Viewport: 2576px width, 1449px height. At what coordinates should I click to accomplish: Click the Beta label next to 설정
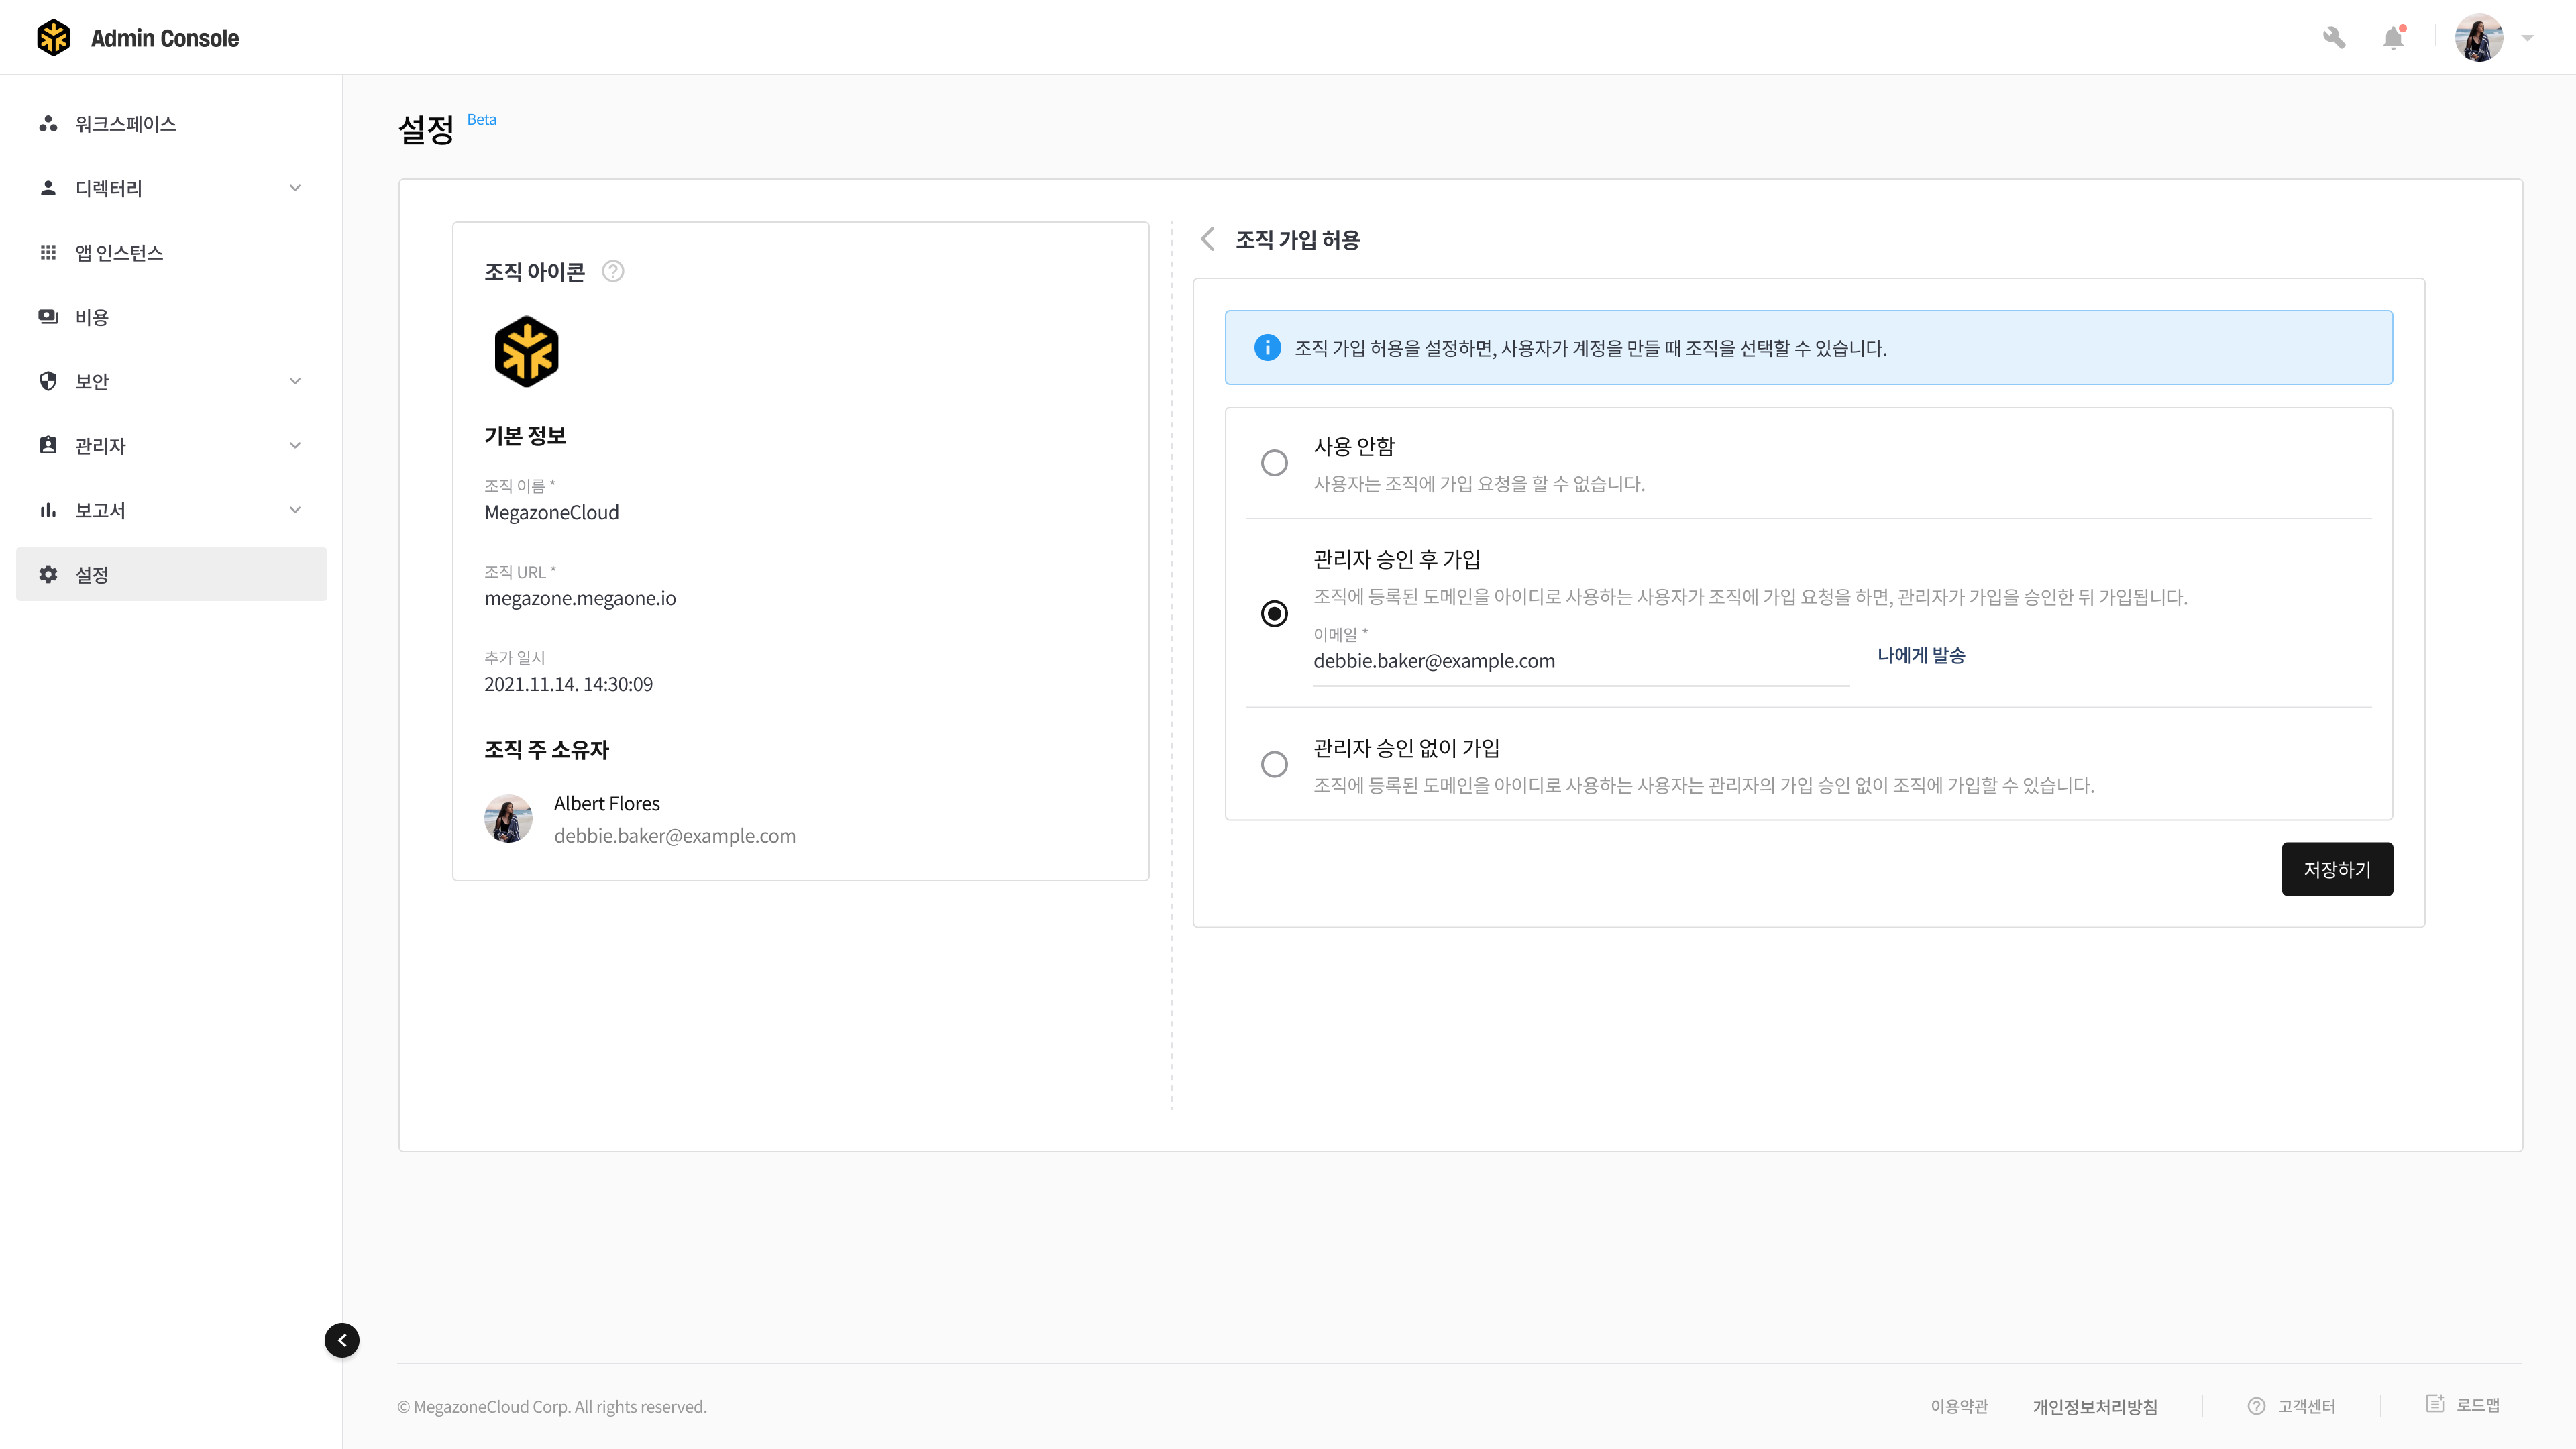[482, 120]
